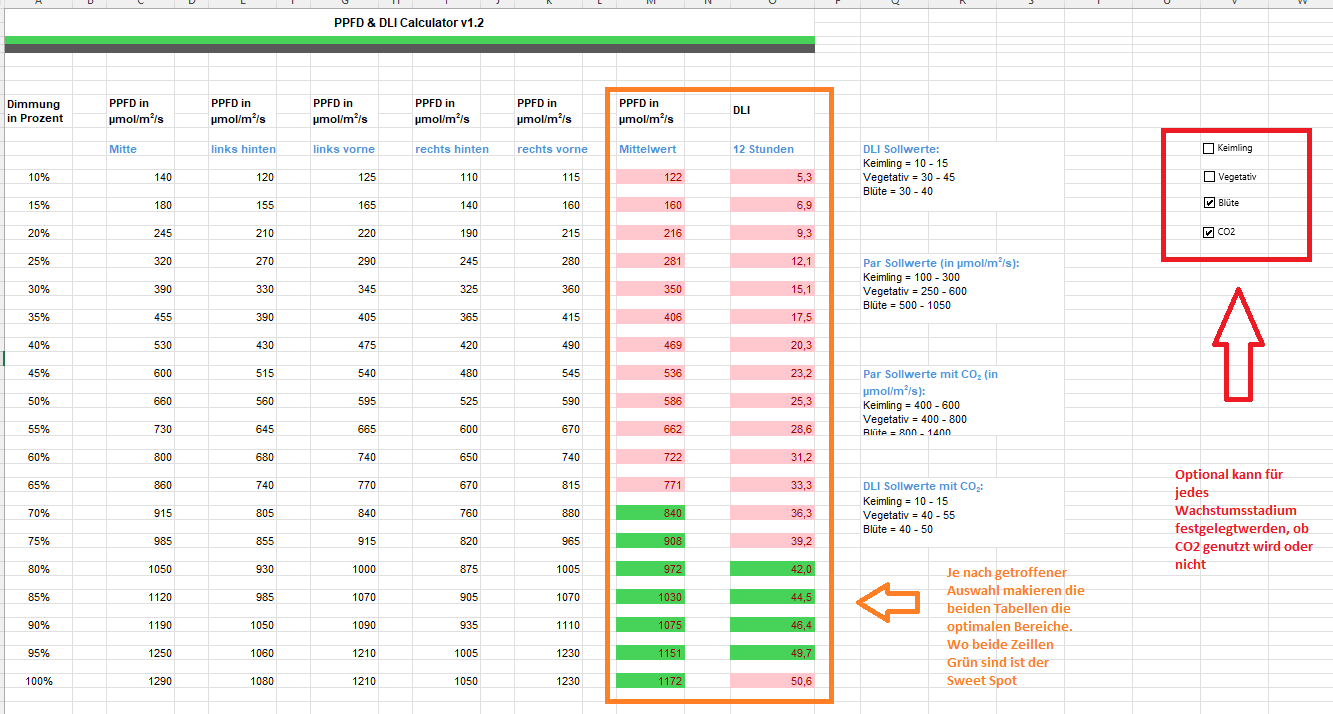Screen dimensions: 1333x714
Task: Disable the CO2 checkbox
Action: 1208,233
